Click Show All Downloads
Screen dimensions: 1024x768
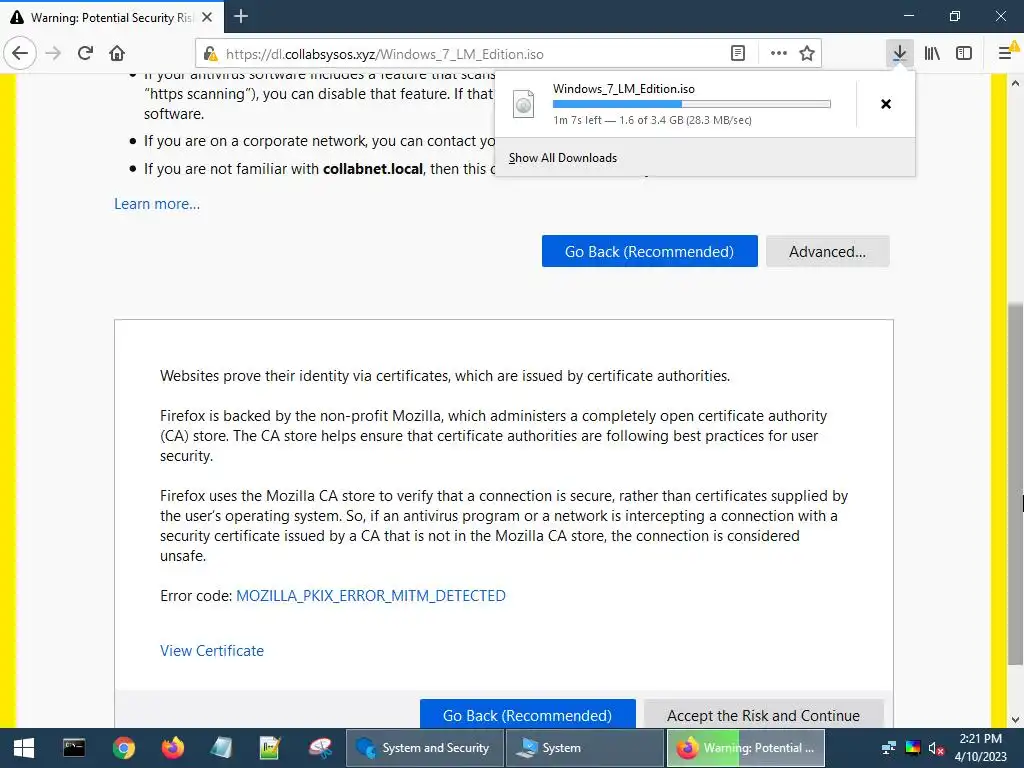tap(563, 158)
